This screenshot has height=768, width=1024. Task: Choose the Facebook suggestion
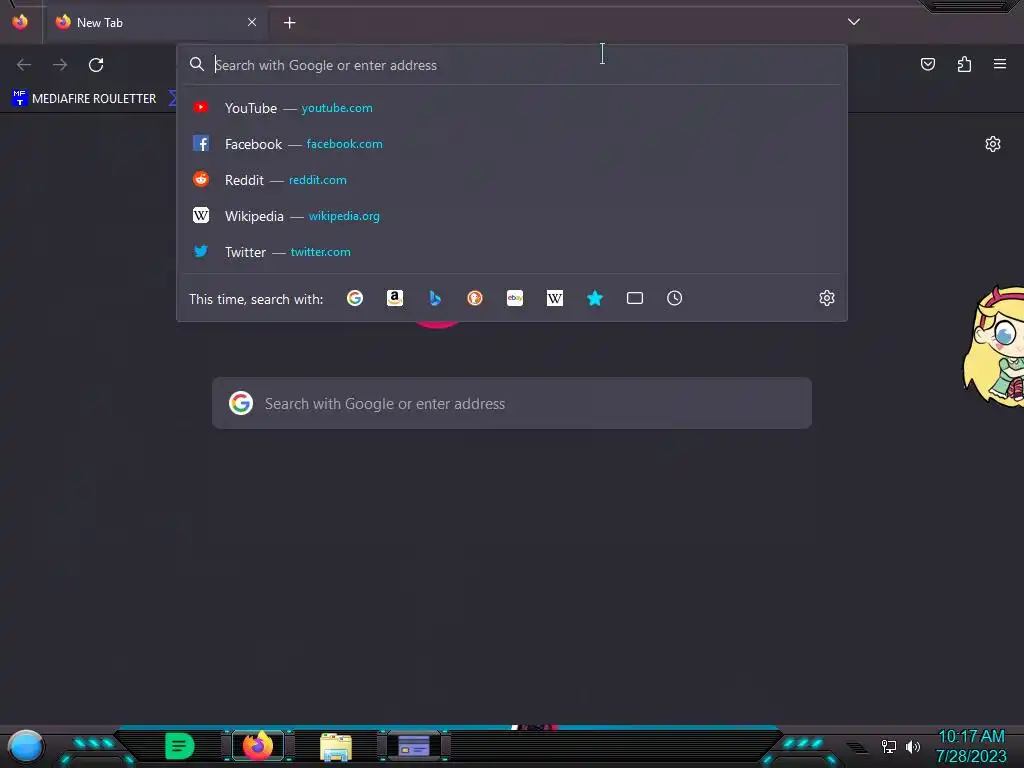click(x=512, y=144)
